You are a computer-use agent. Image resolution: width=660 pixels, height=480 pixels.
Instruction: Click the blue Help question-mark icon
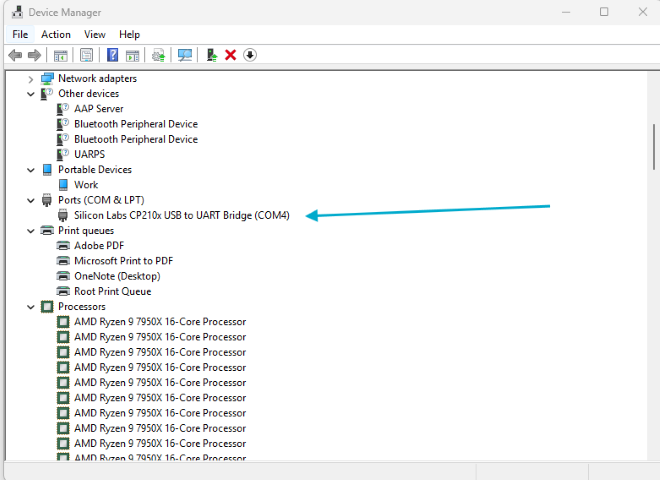112,55
